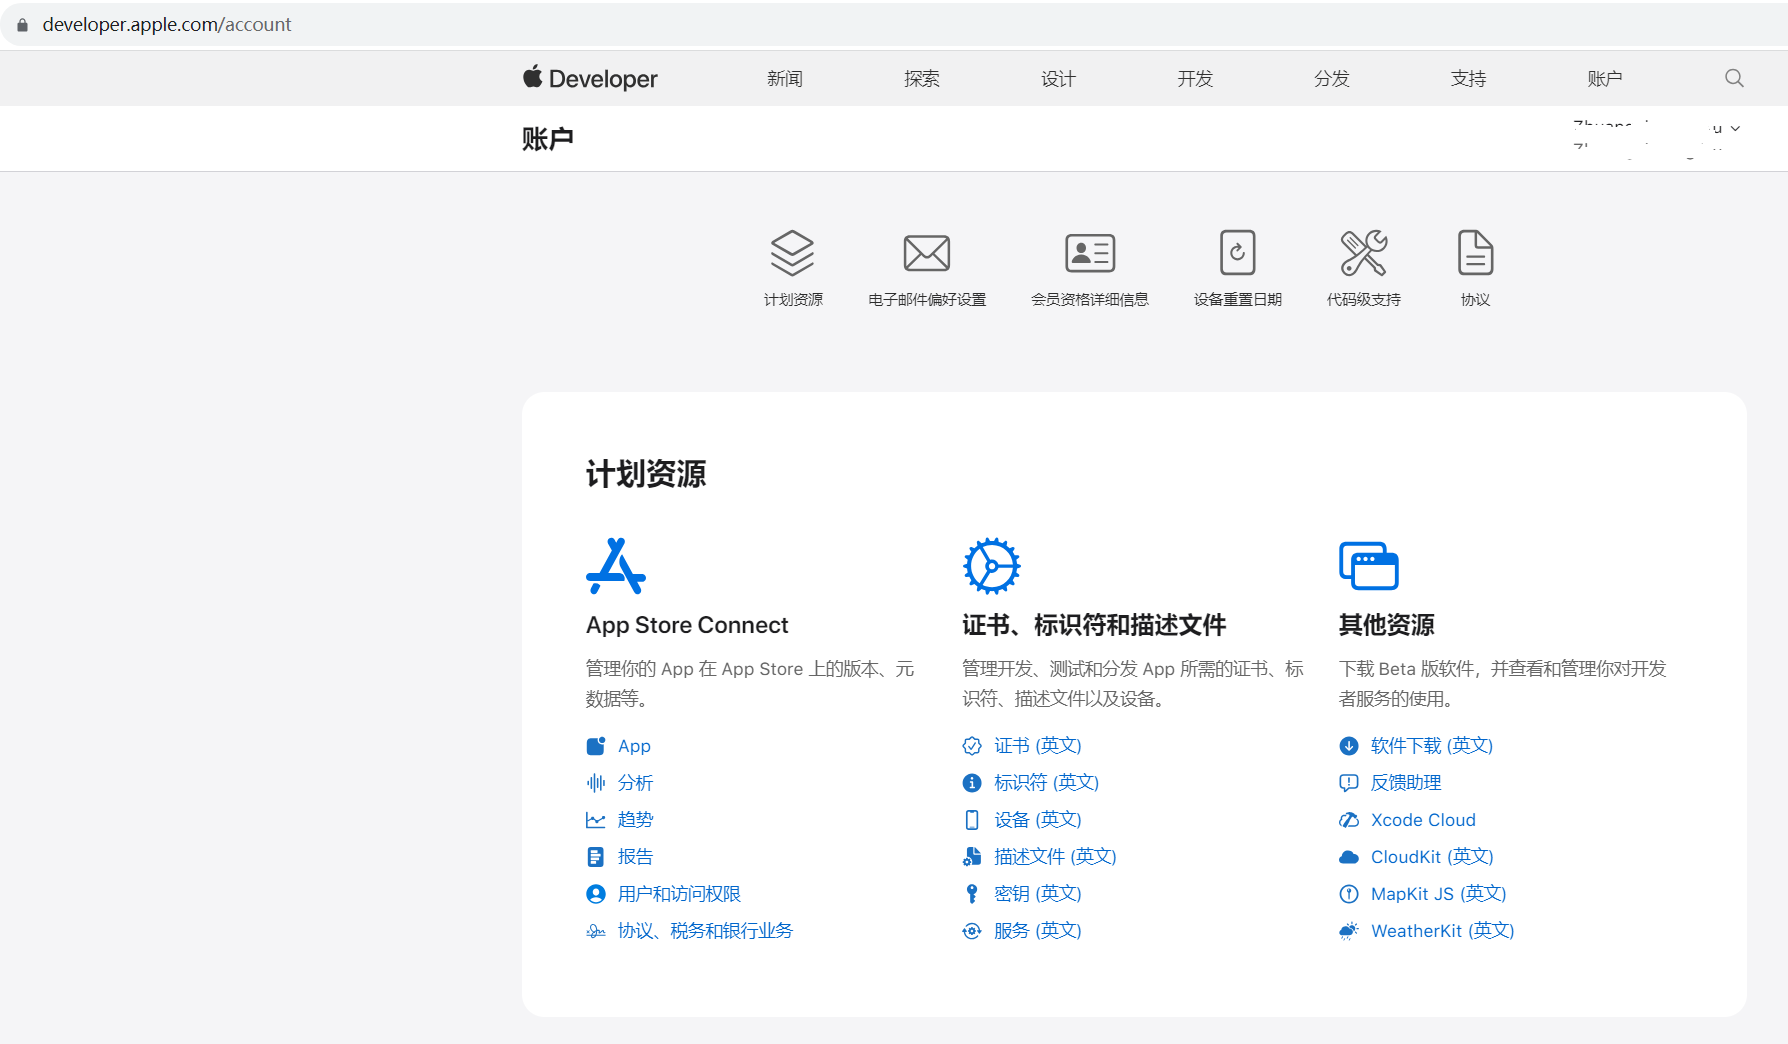Click the 电子邮件偏好设置 envelope icon
Image resolution: width=1788 pixels, height=1044 pixels.
click(927, 253)
